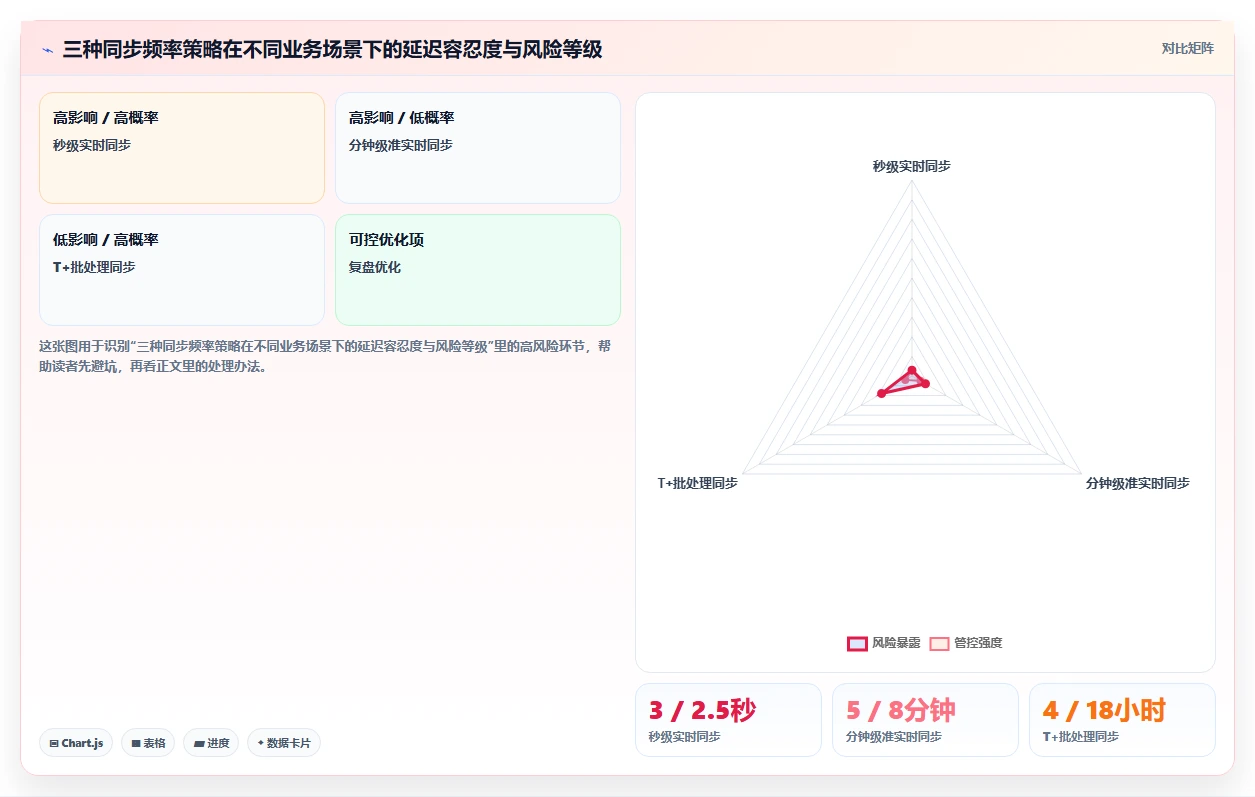Click the 进度 tag
1255x797 pixels.
click(211, 743)
